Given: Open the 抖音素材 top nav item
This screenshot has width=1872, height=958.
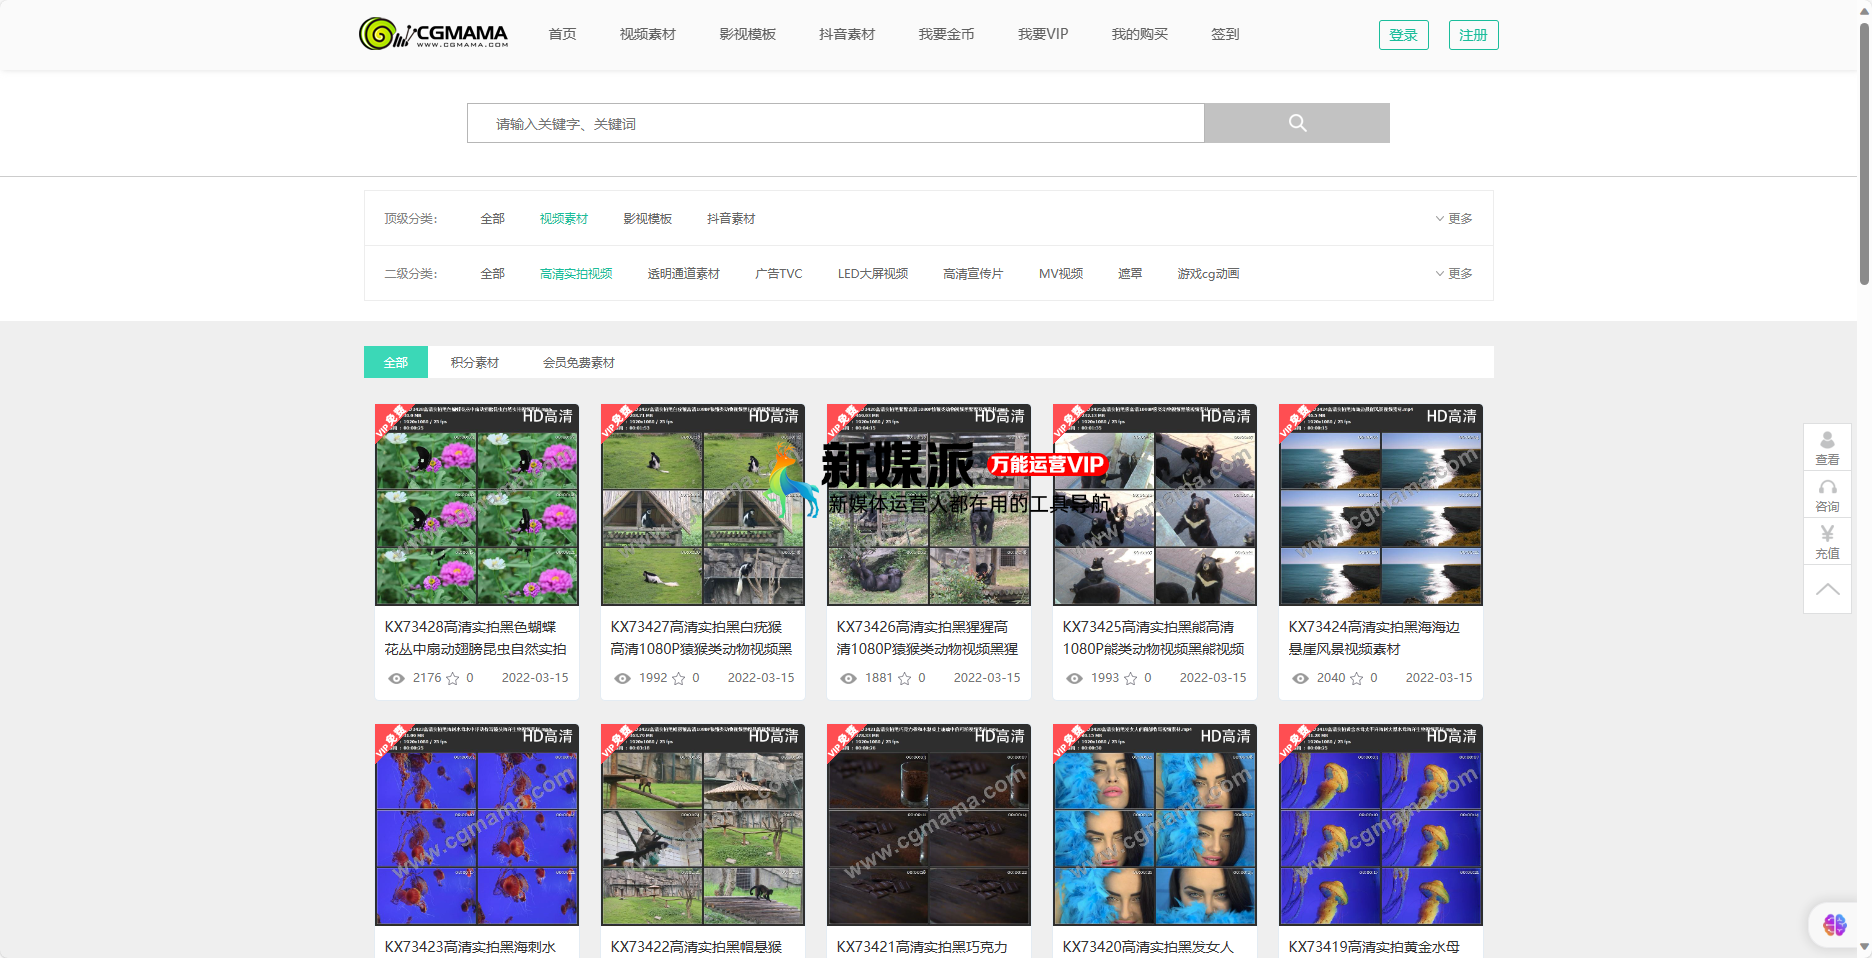Looking at the screenshot, I should [x=847, y=34].
